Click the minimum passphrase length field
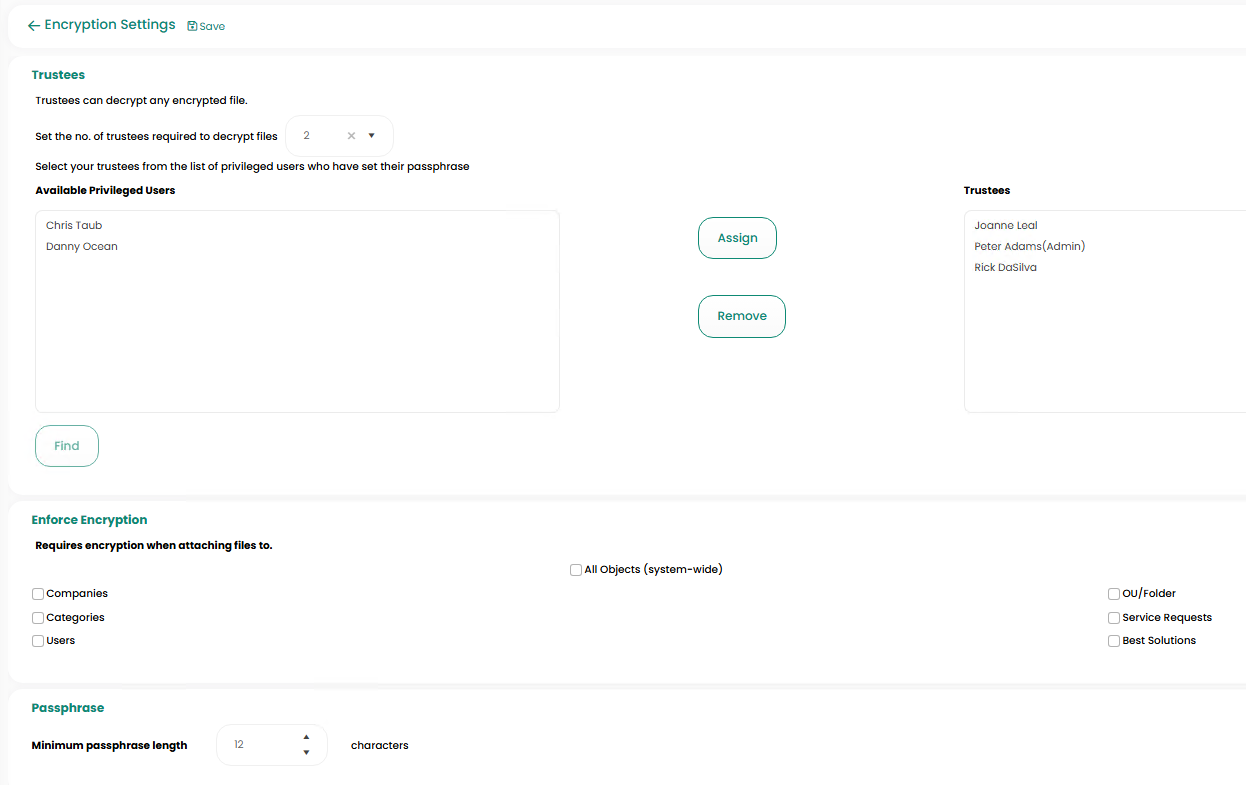The image size is (1246, 785). (260, 745)
